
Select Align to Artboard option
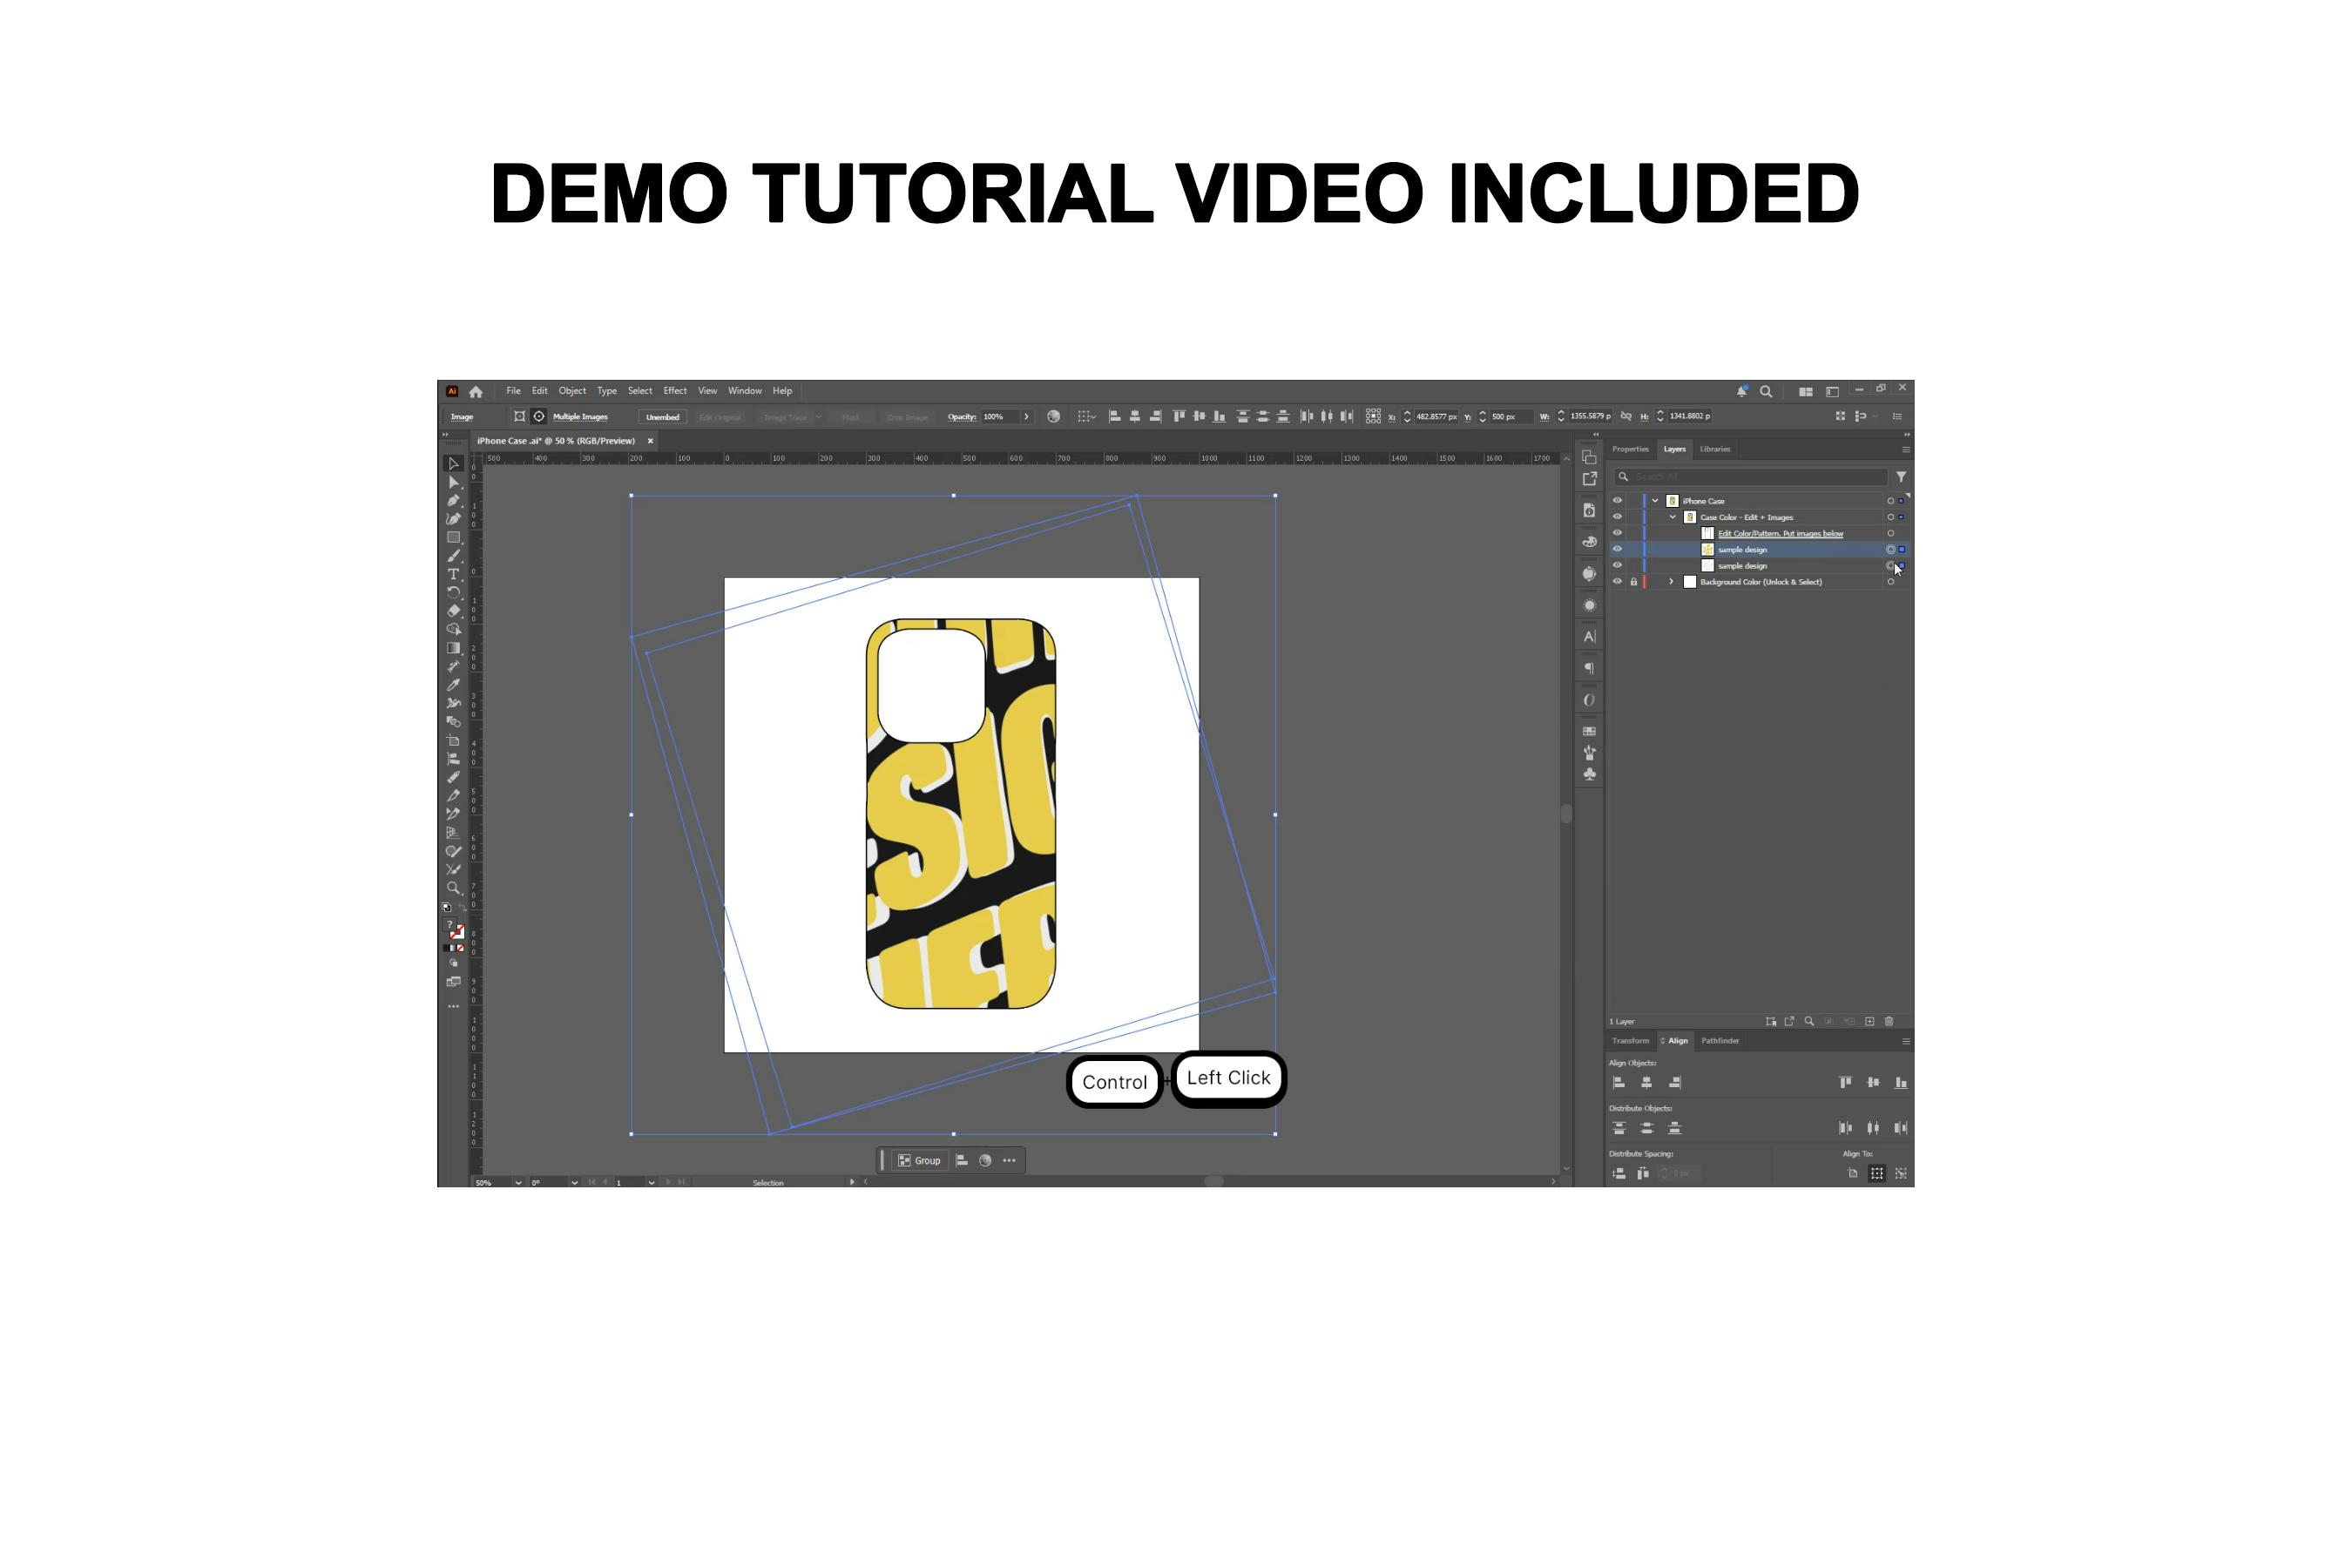tap(1853, 1173)
